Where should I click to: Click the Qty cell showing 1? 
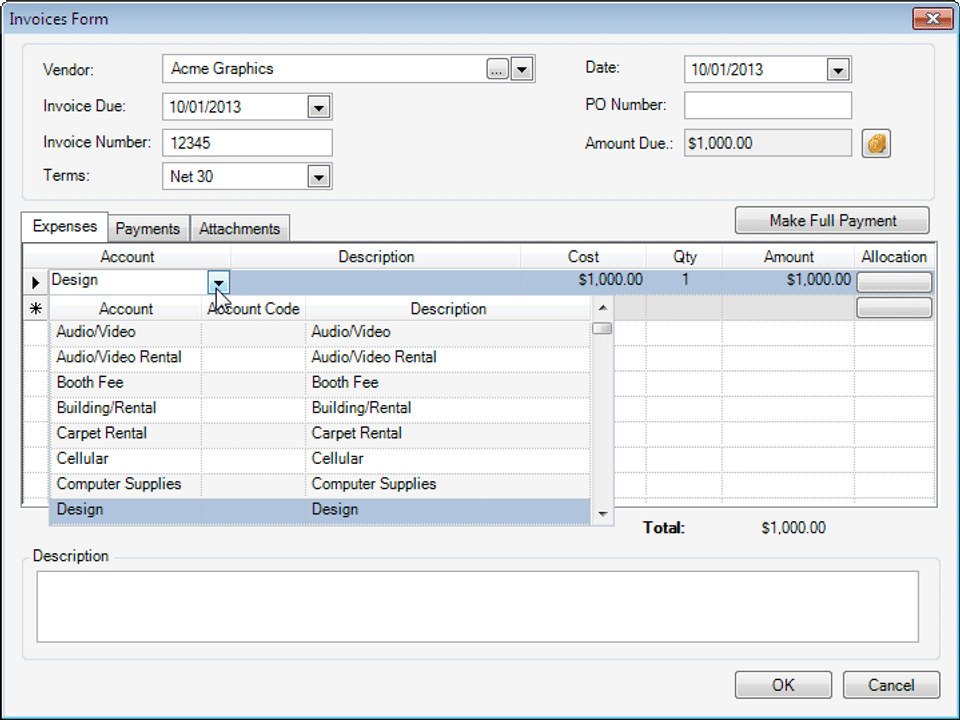point(684,280)
